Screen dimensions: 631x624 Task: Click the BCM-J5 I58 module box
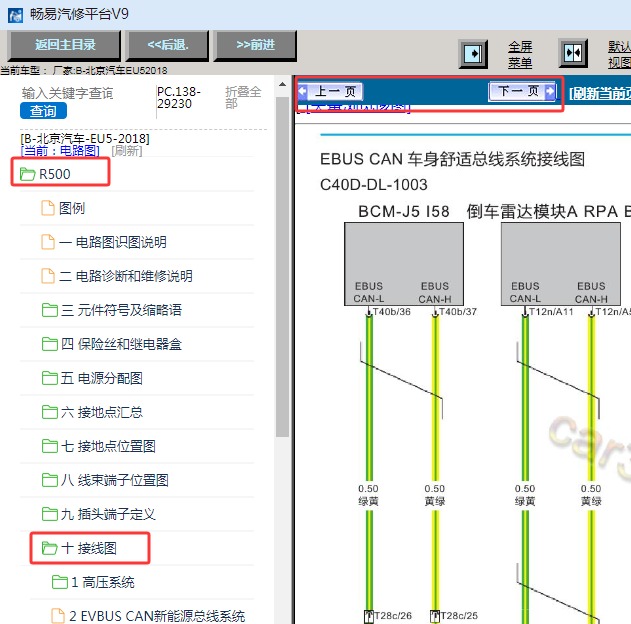(x=404, y=264)
